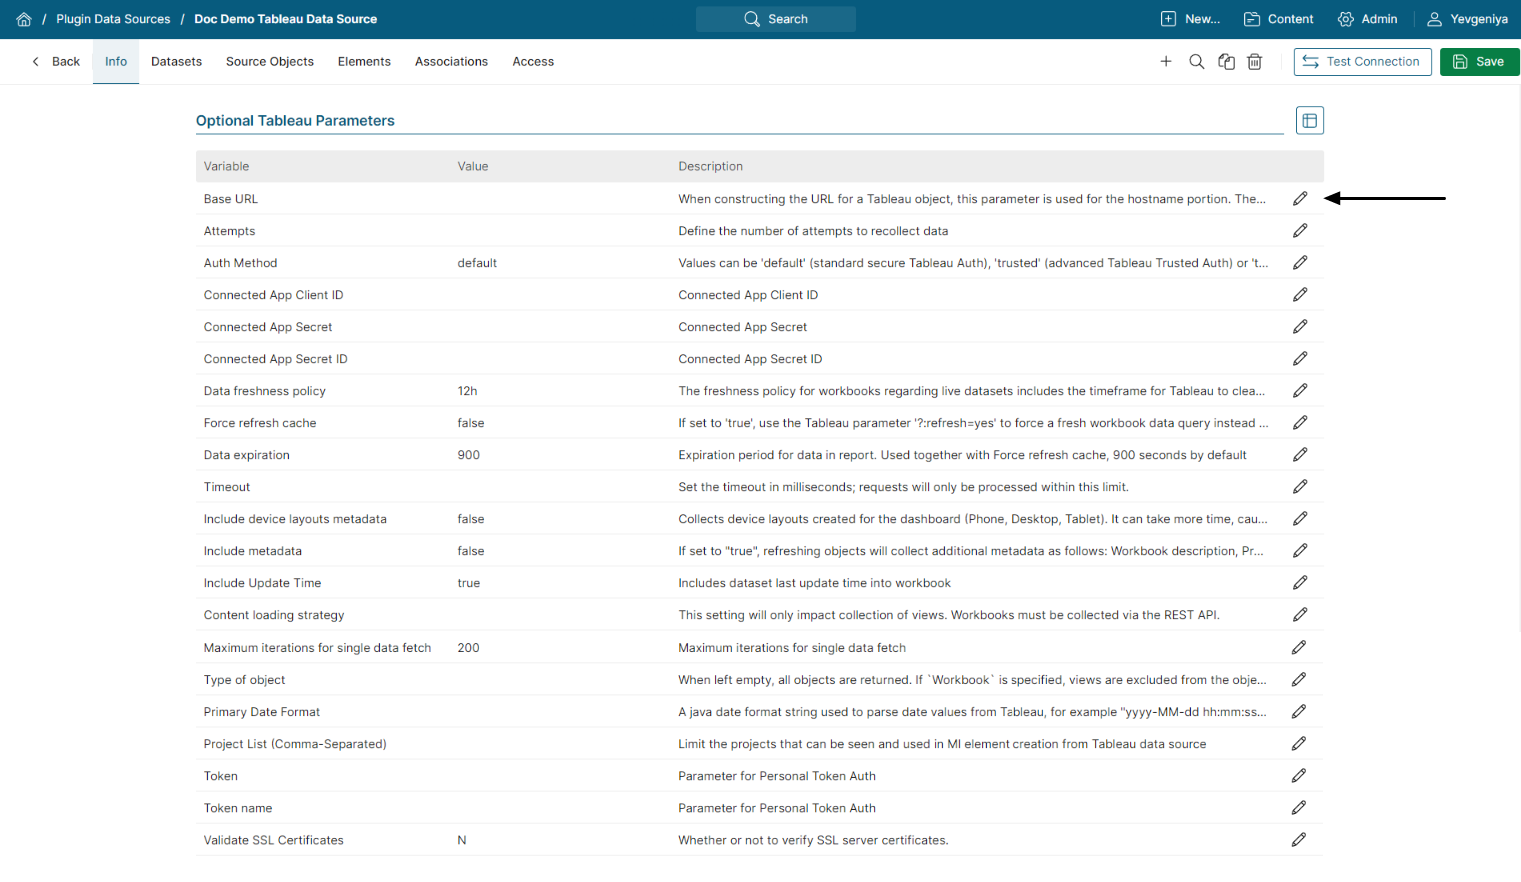Screen dimensions: 1521x882
Task: Edit the Force refresh cache setting
Action: tap(1300, 423)
